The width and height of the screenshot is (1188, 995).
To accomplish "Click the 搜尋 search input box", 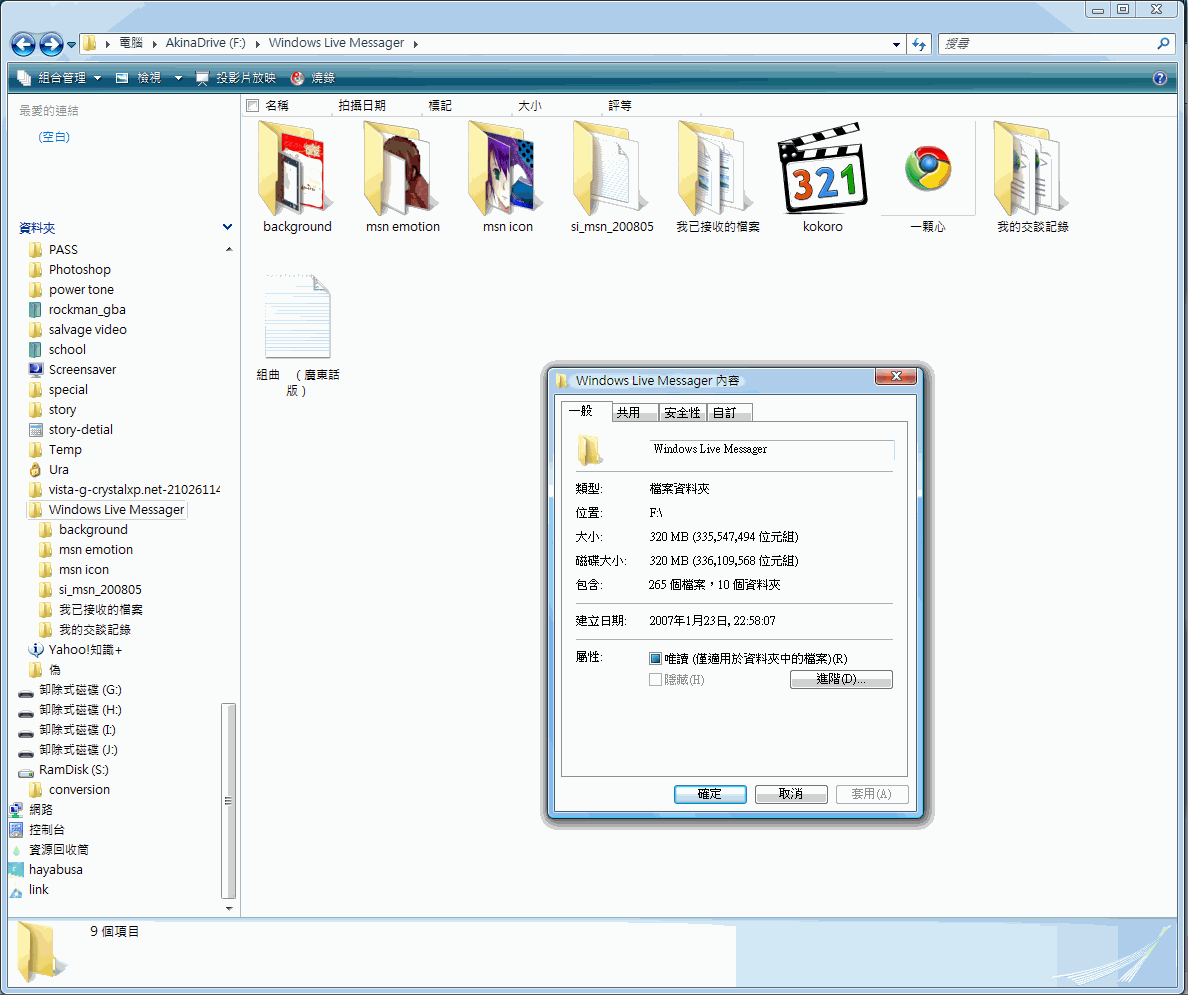I will click(x=1046, y=44).
